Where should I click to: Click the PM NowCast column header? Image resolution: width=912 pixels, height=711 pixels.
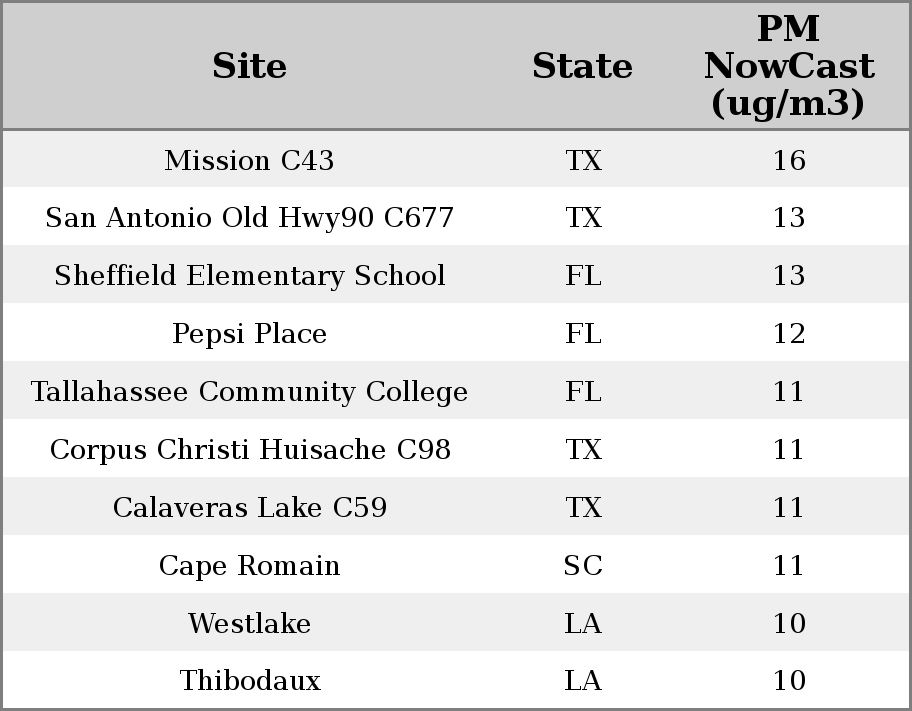click(x=789, y=66)
